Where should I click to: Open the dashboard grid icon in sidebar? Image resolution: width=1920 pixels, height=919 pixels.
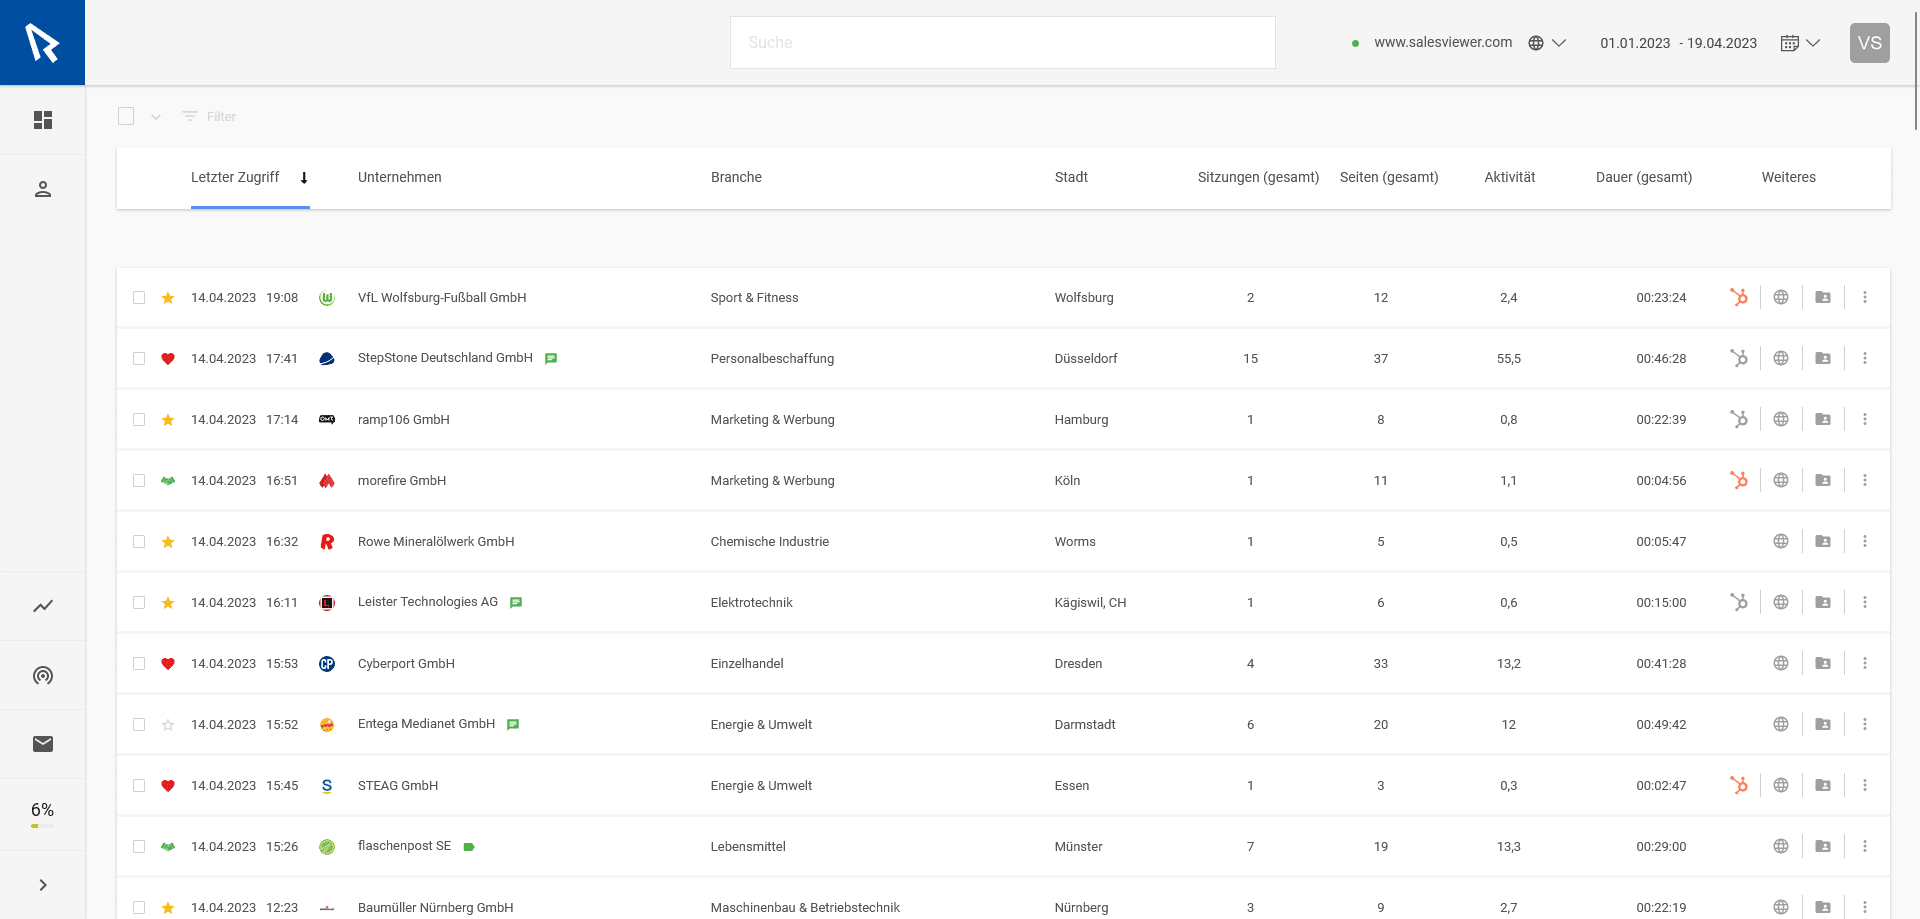click(x=42, y=120)
